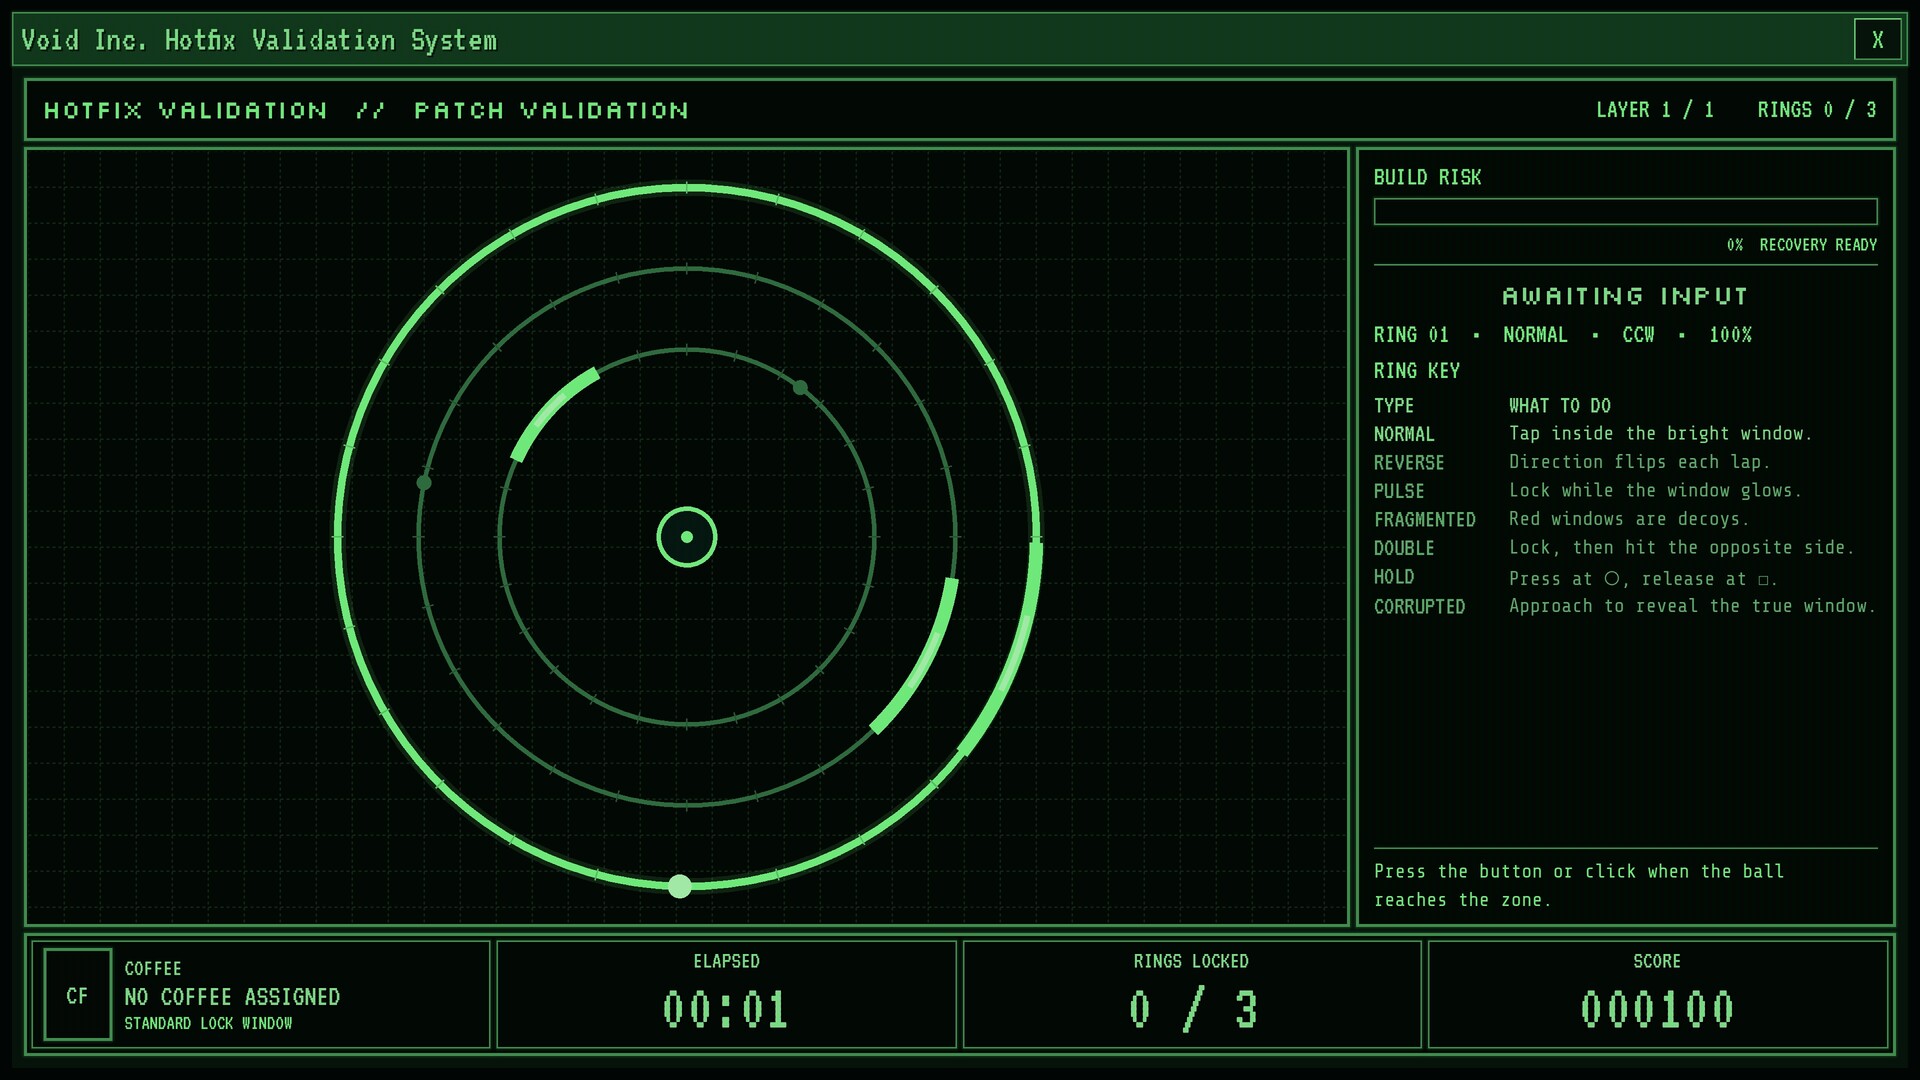Click the dark ball on the middle ring
1920x1080 pixels.
[424, 483]
